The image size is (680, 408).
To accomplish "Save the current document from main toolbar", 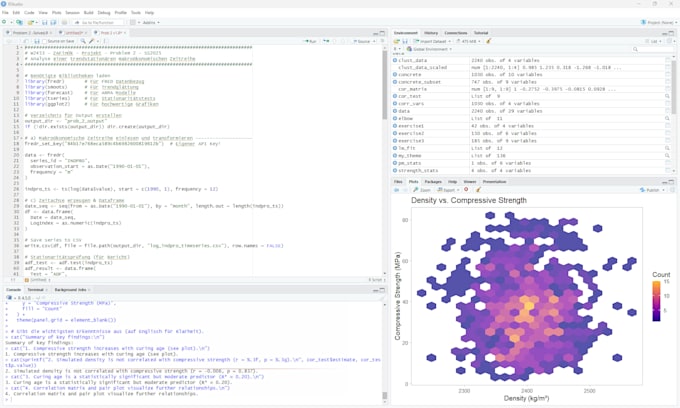I will 45,22.
